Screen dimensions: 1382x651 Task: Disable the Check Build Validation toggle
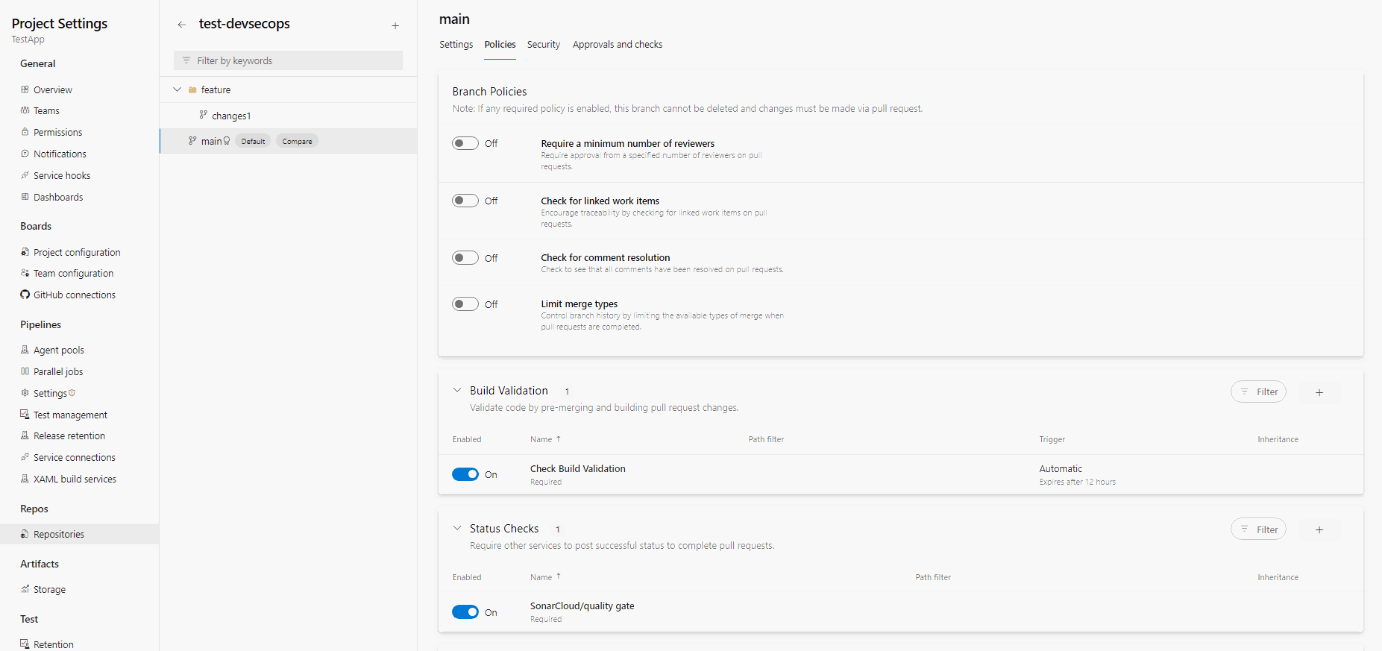(x=465, y=474)
